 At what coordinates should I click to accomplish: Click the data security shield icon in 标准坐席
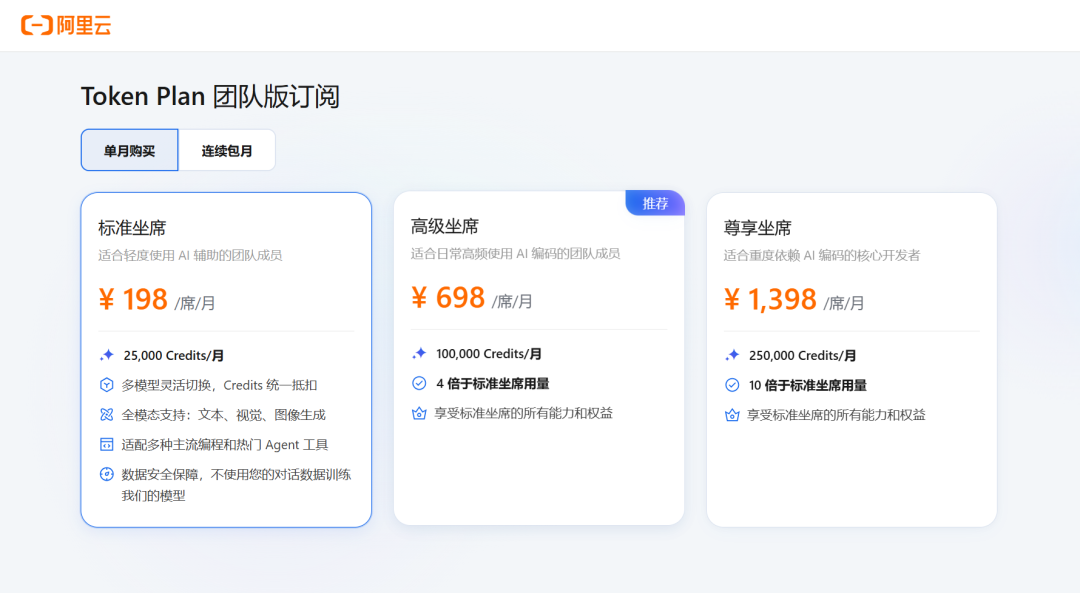[x=107, y=474]
